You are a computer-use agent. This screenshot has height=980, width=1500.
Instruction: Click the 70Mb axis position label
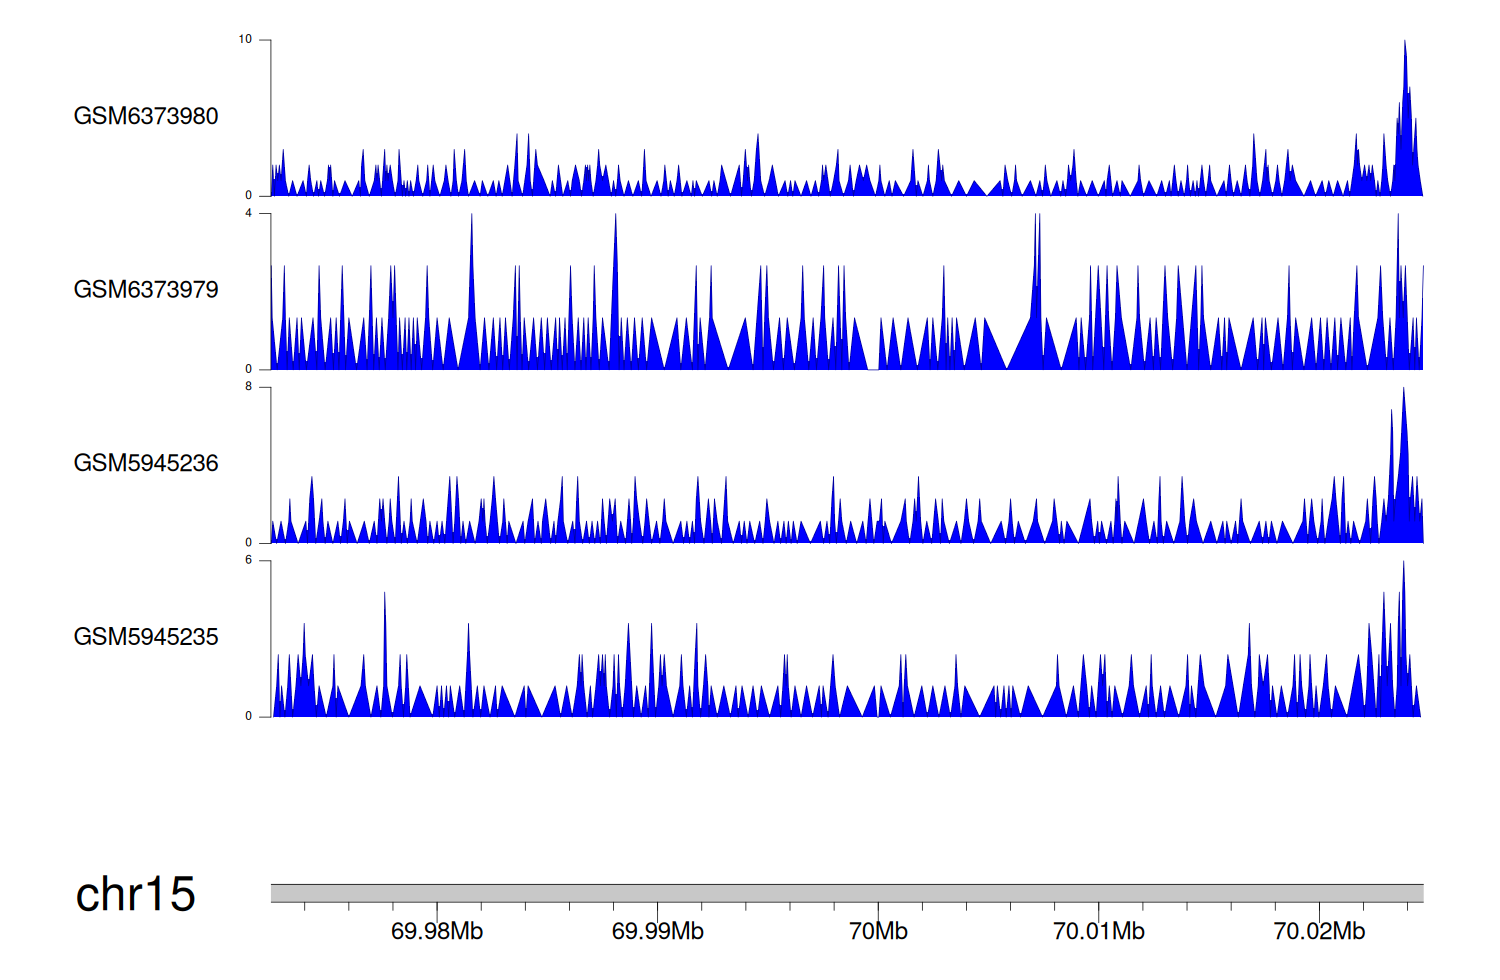point(878,931)
